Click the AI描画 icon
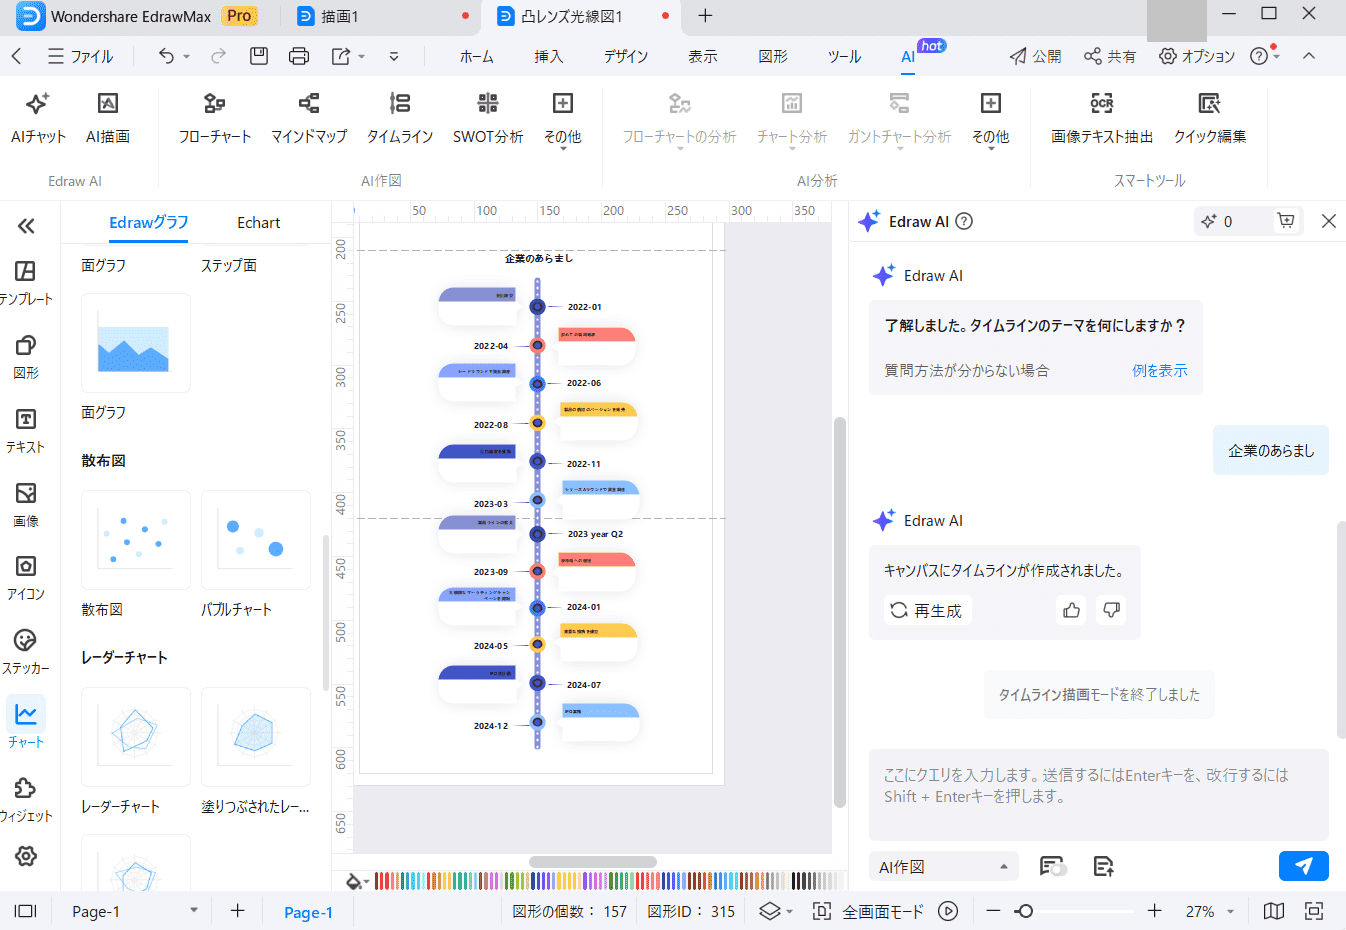 (107, 104)
